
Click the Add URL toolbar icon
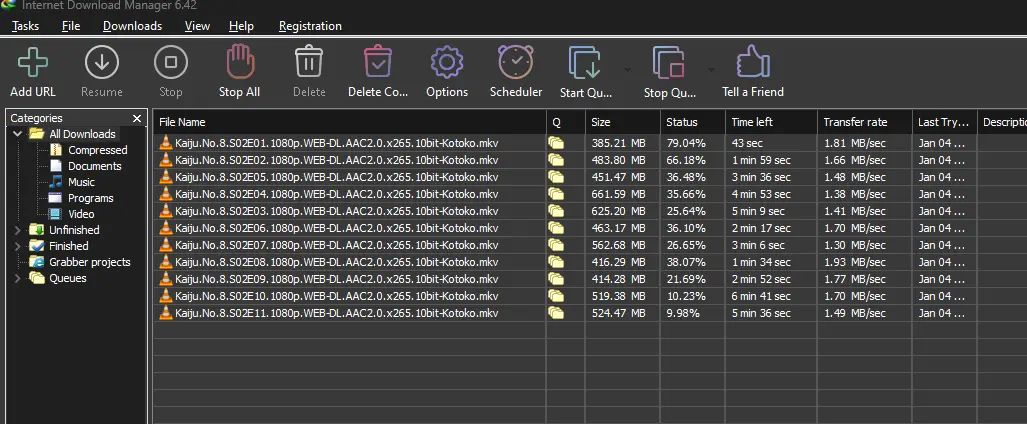pyautogui.click(x=33, y=63)
